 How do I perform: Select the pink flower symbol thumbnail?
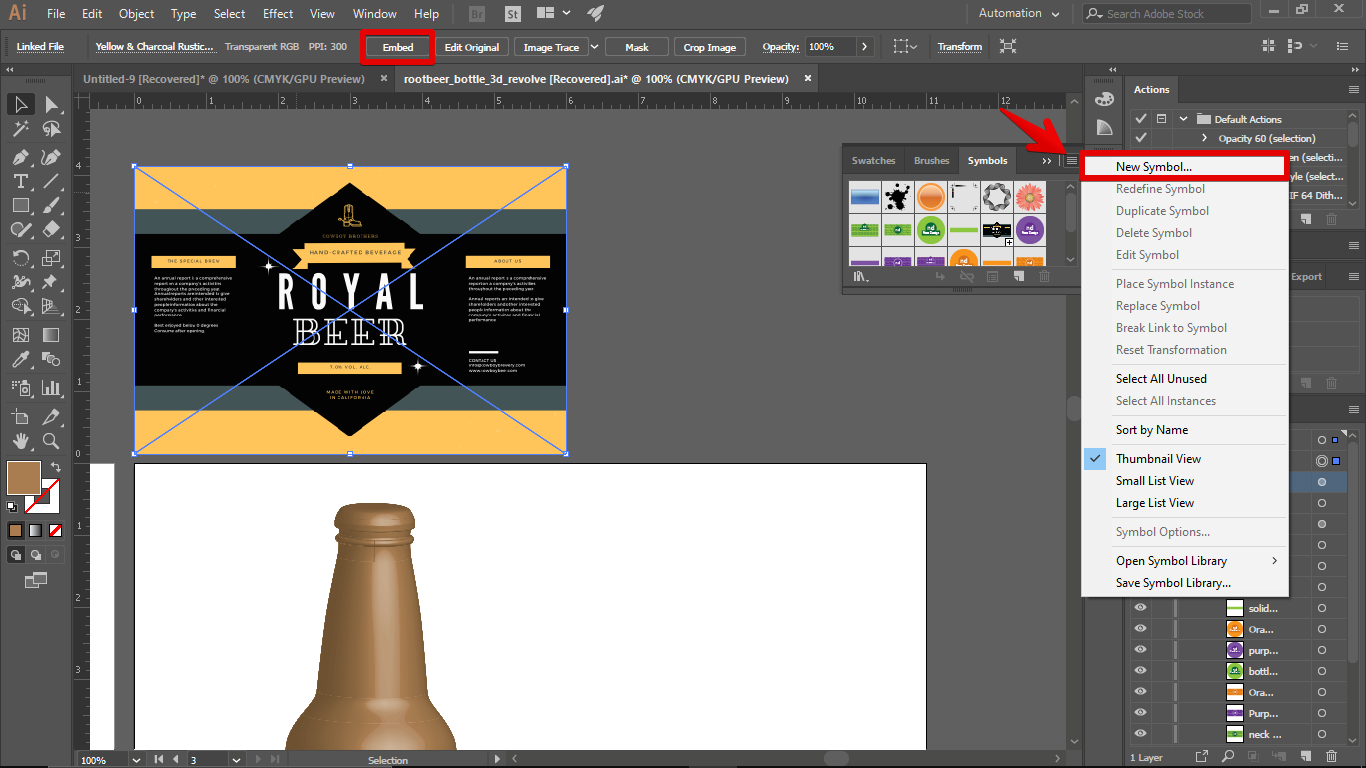[1029, 197]
